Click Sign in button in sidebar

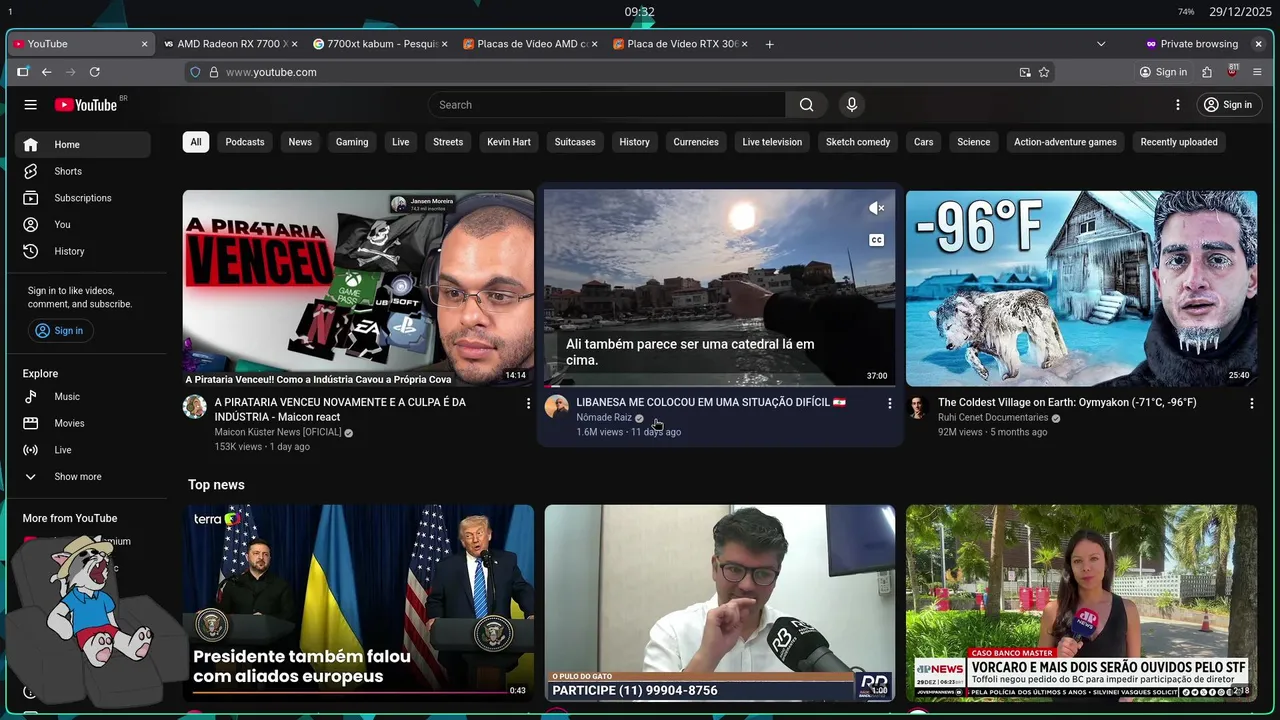tap(59, 331)
